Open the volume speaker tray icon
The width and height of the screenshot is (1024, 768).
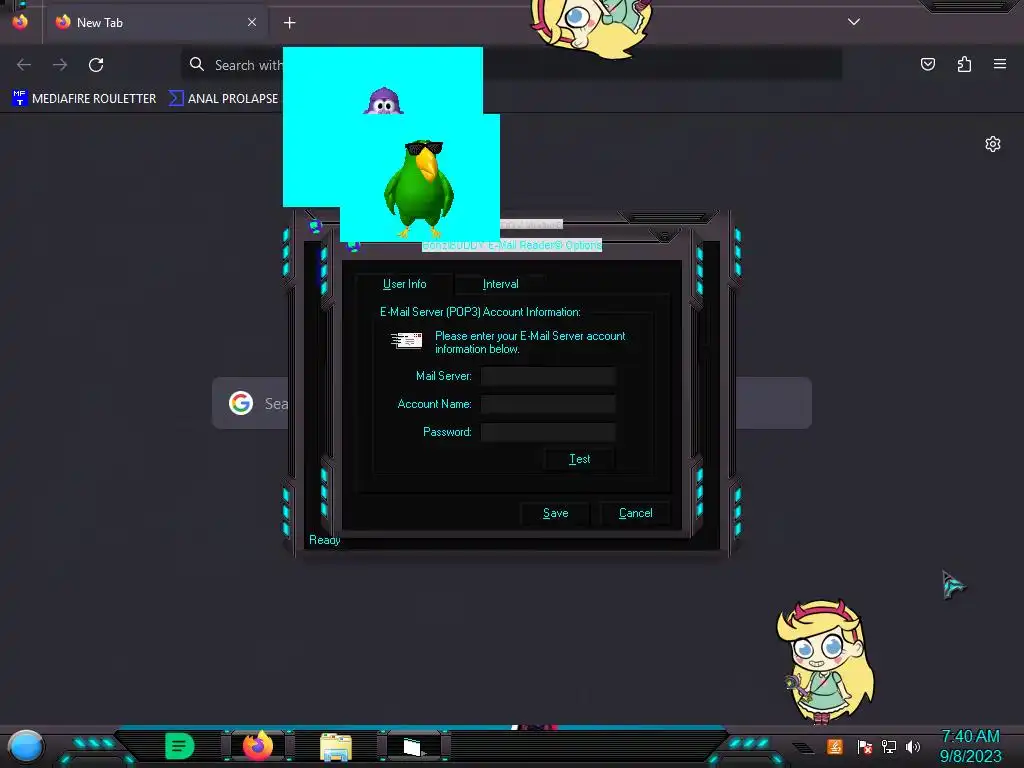pos(913,746)
